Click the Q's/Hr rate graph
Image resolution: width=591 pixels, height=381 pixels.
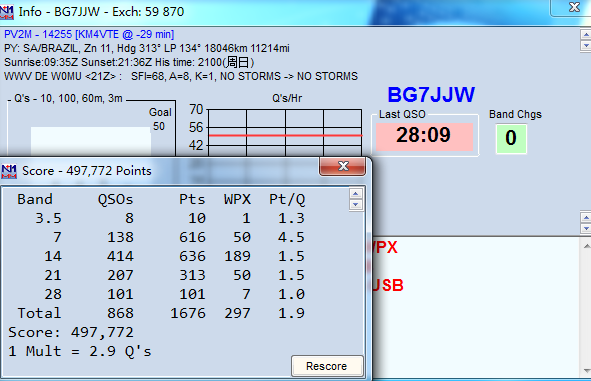285,133
